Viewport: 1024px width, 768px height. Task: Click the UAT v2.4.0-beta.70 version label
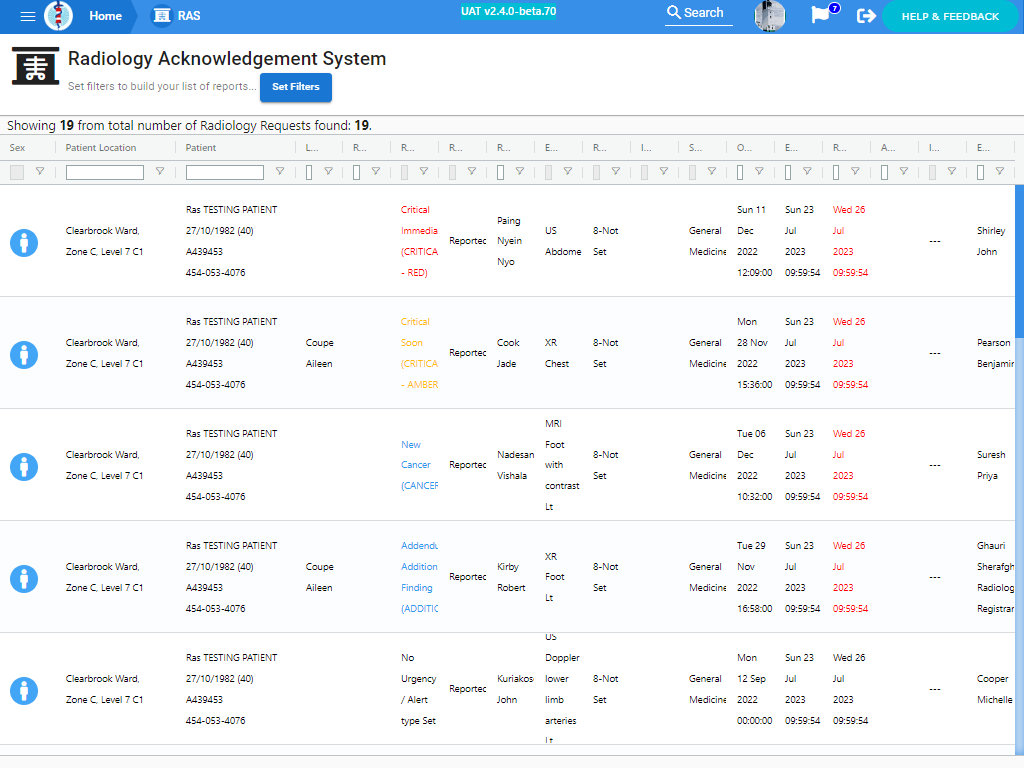pyautogui.click(x=508, y=12)
